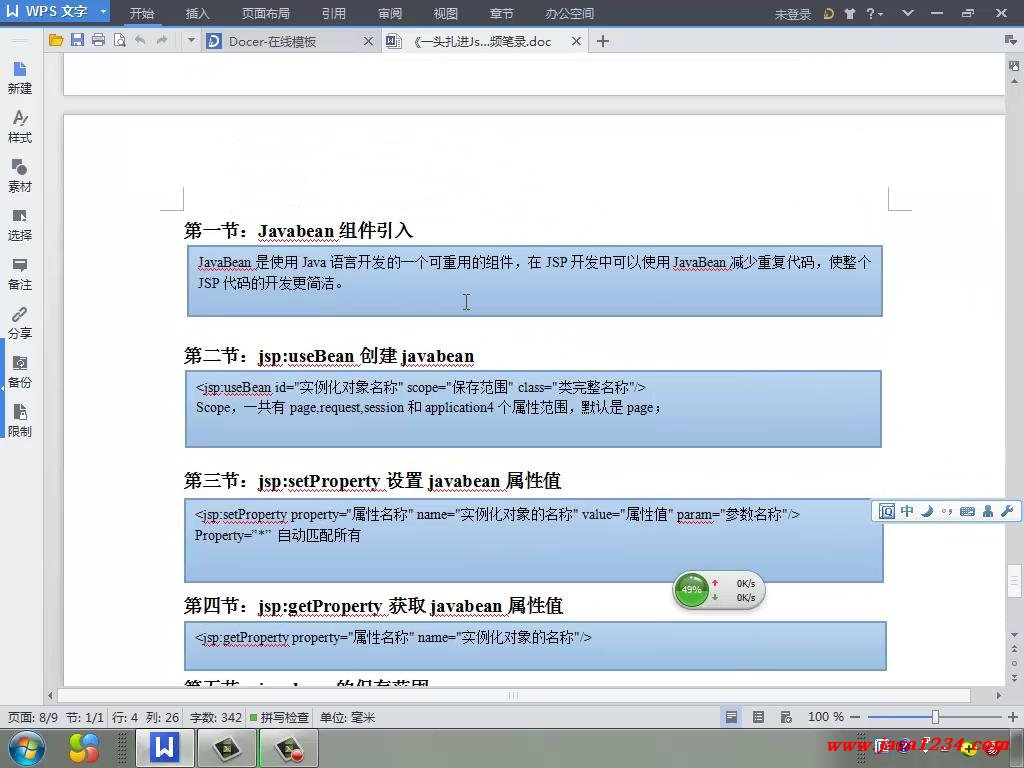Screen dimensions: 1024x768
Task: Open the 样式 styles panel in sidebar
Action: (x=20, y=127)
